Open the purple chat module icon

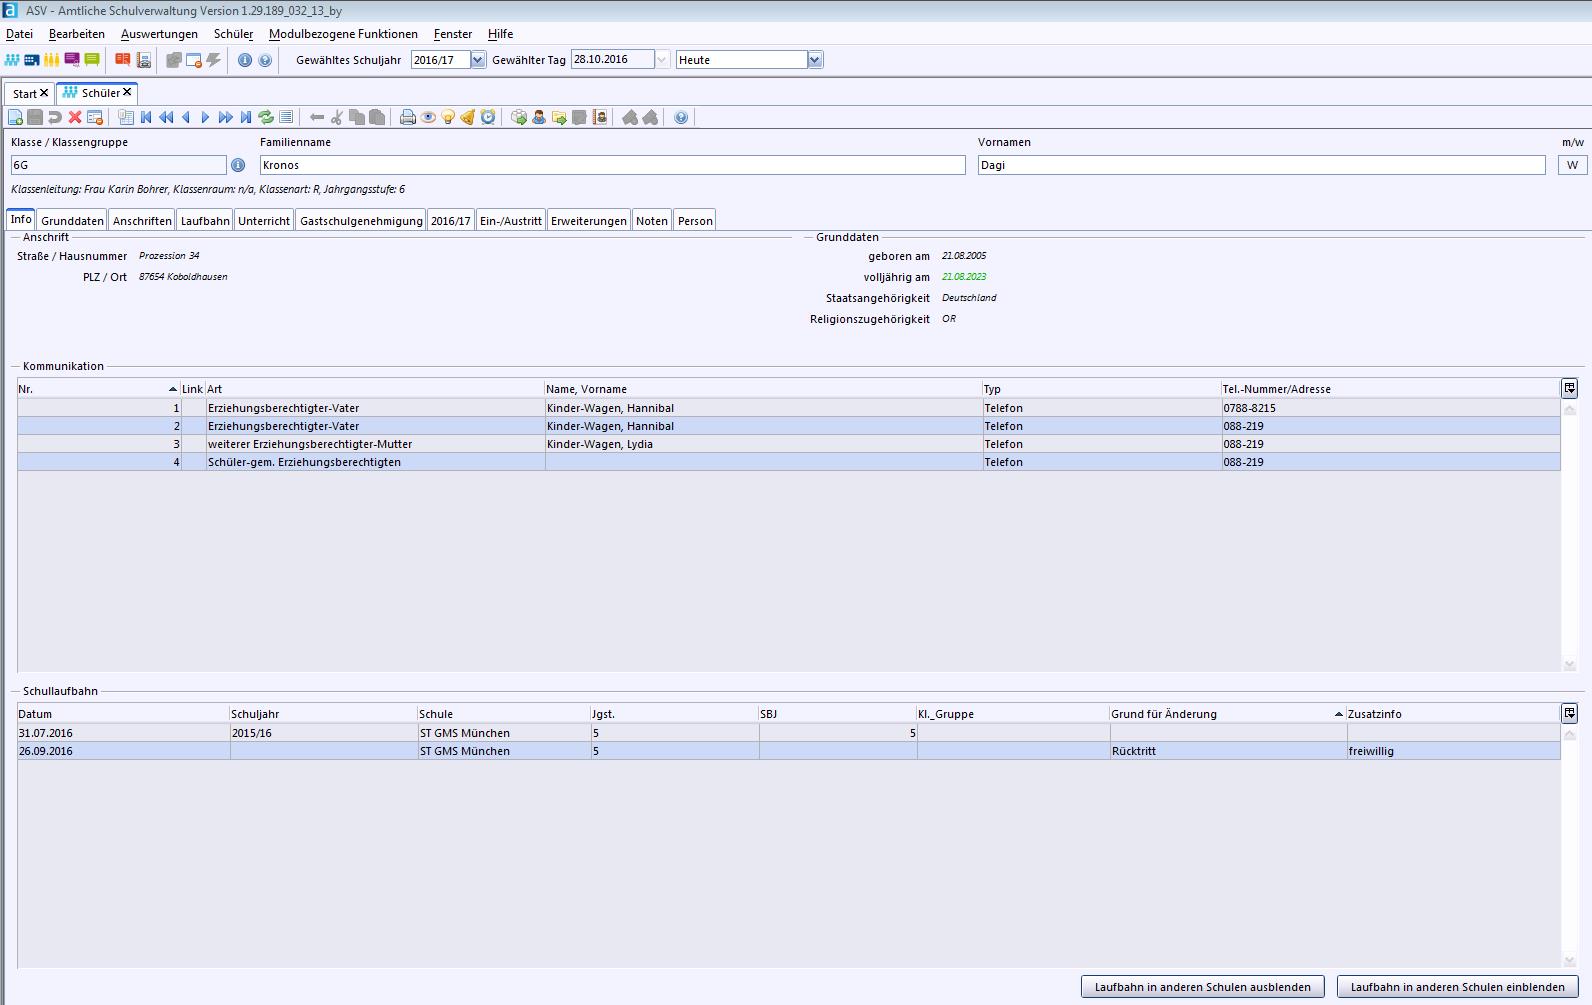tap(72, 60)
